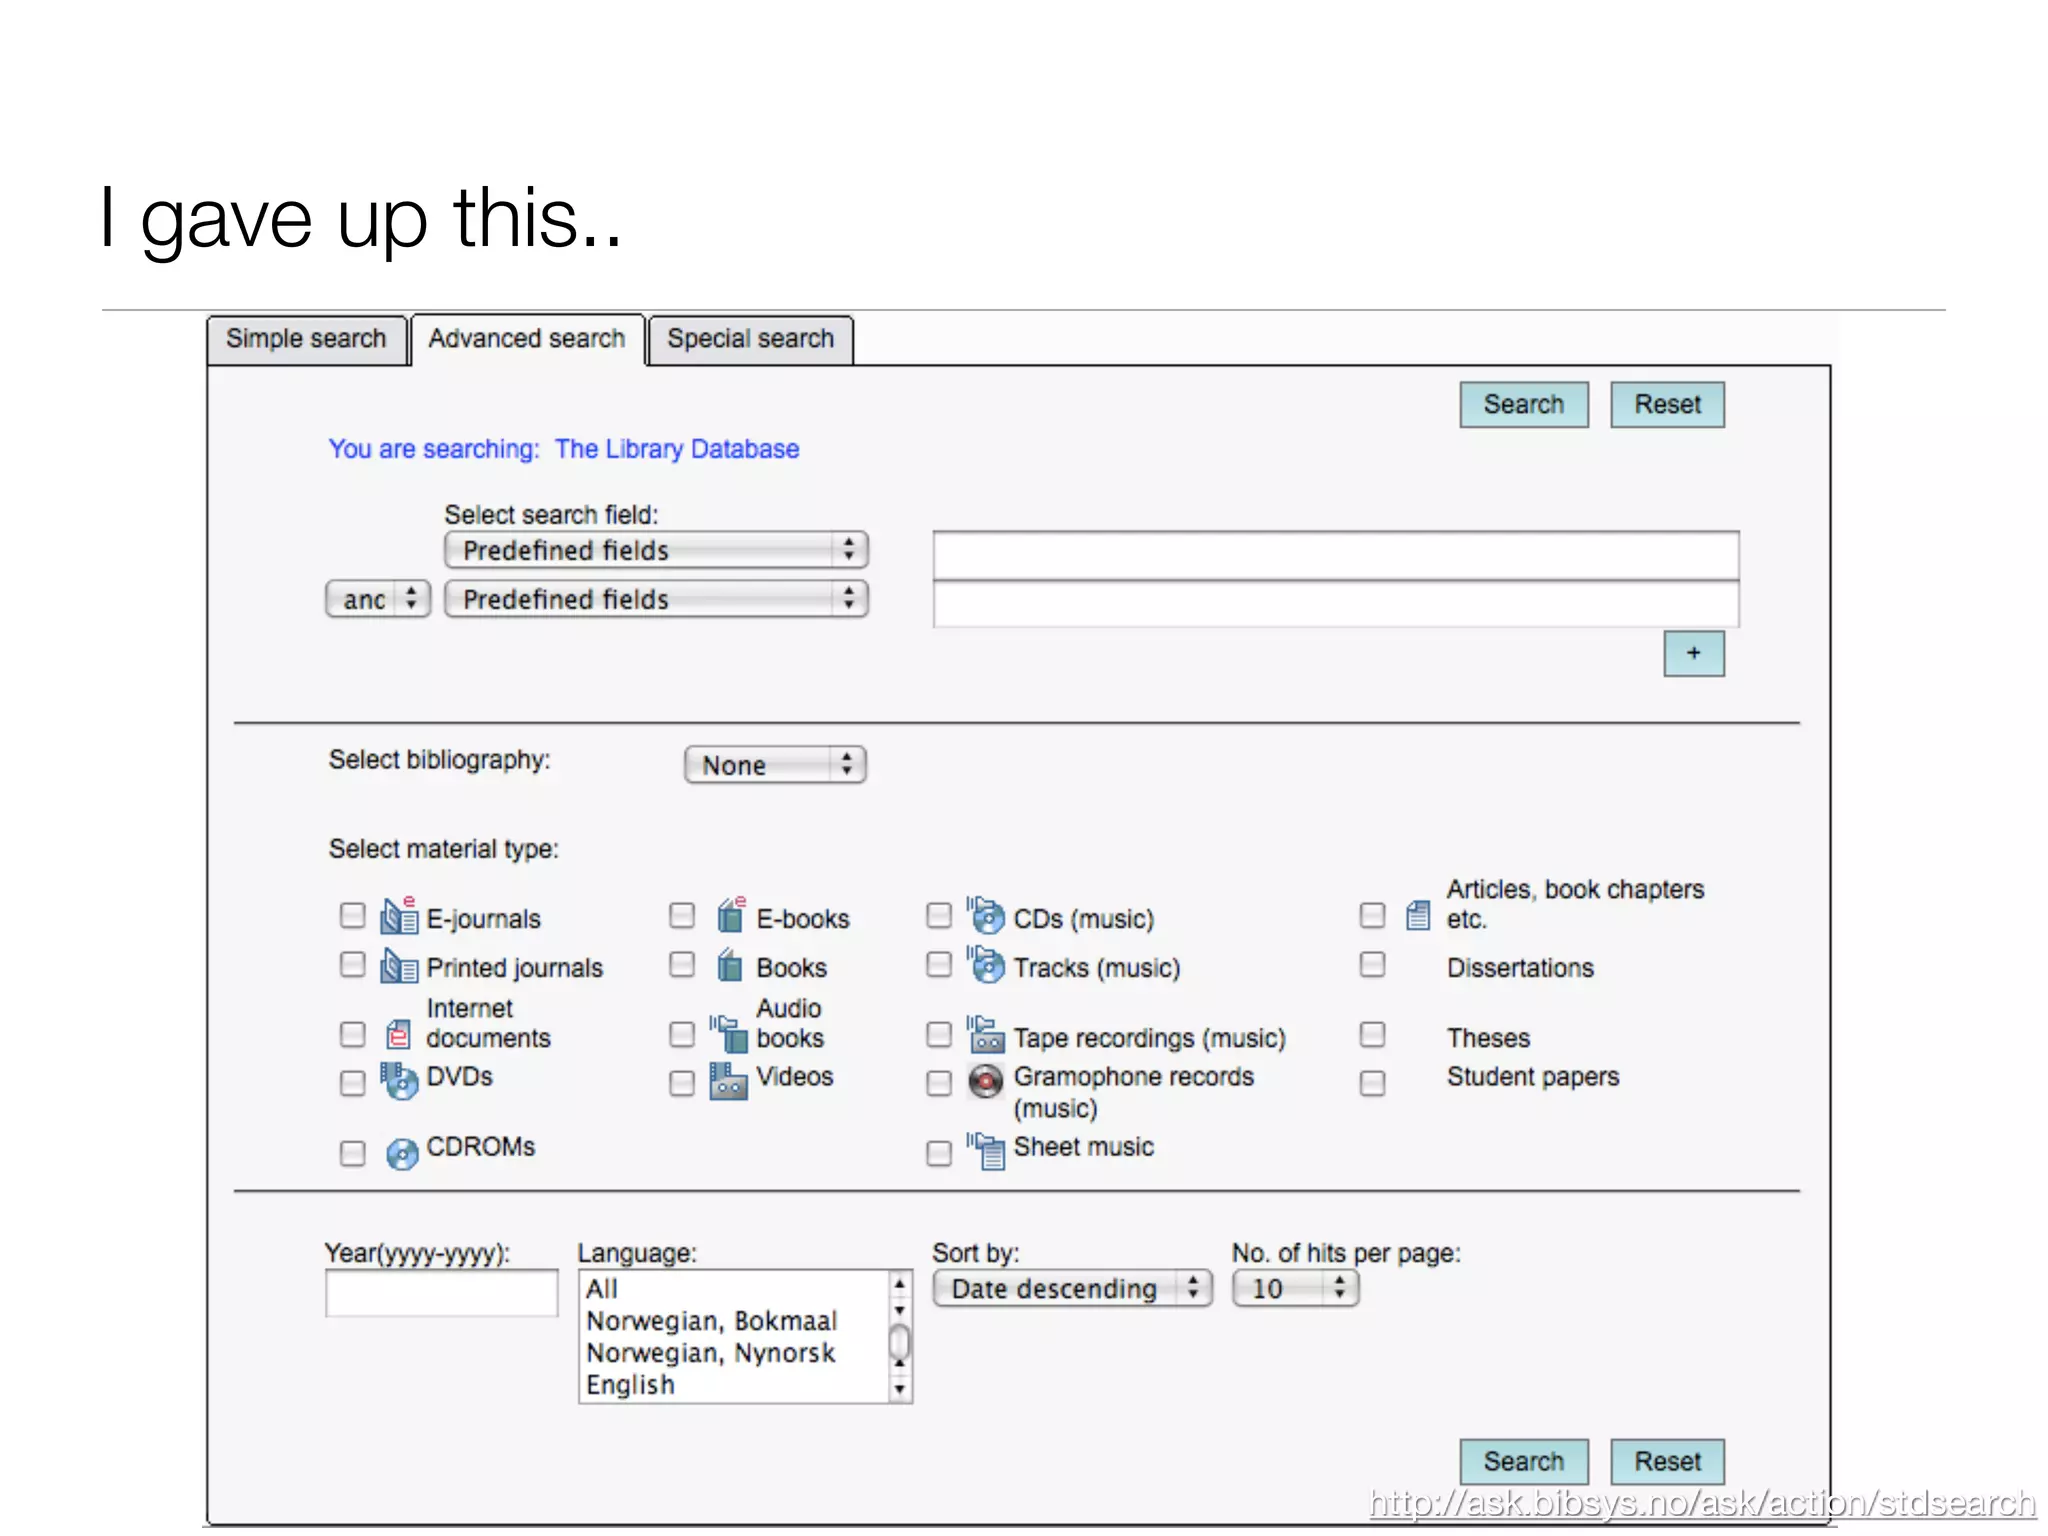Switch to the Simple search tab

point(306,339)
